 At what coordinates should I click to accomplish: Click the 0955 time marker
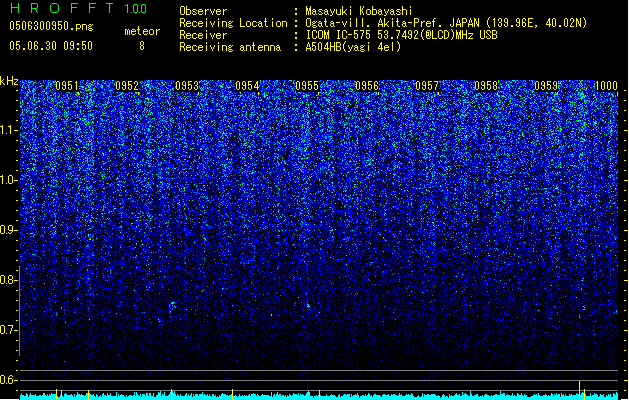click(307, 86)
